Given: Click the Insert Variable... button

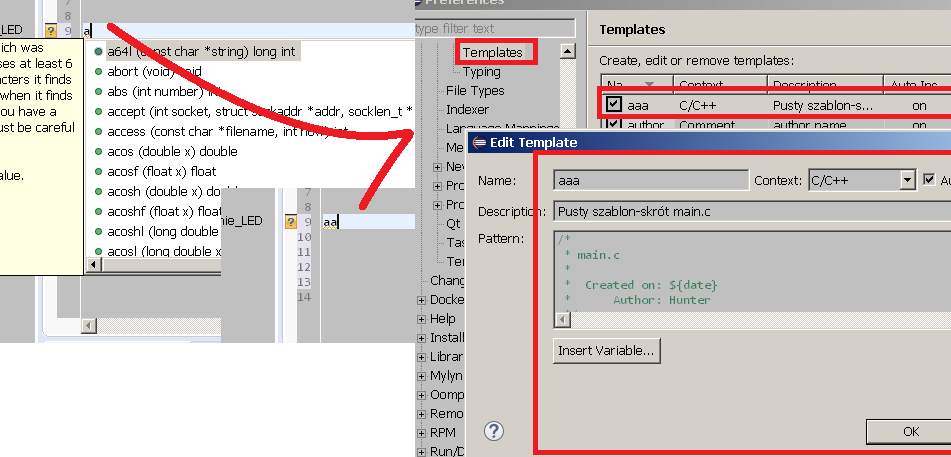Looking at the screenshot, I should [607, 351].
